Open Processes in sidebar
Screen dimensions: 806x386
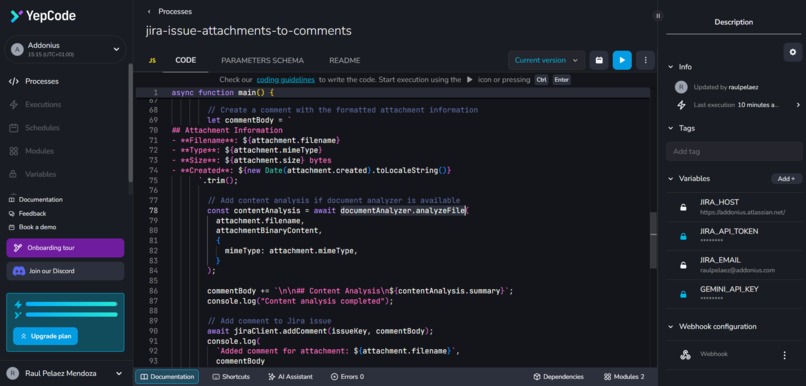pyautogui.click(x=42, y=81)
